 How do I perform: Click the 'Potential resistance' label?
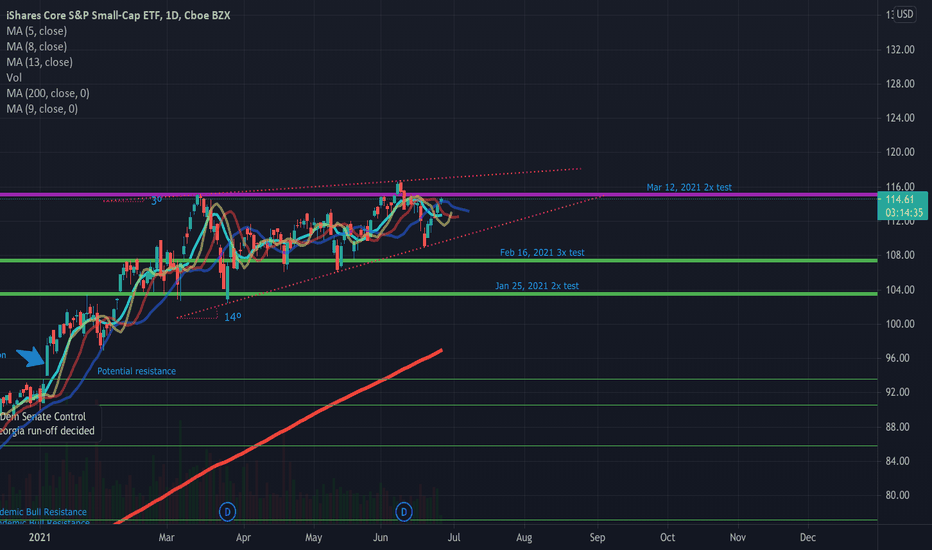point(136,371)
